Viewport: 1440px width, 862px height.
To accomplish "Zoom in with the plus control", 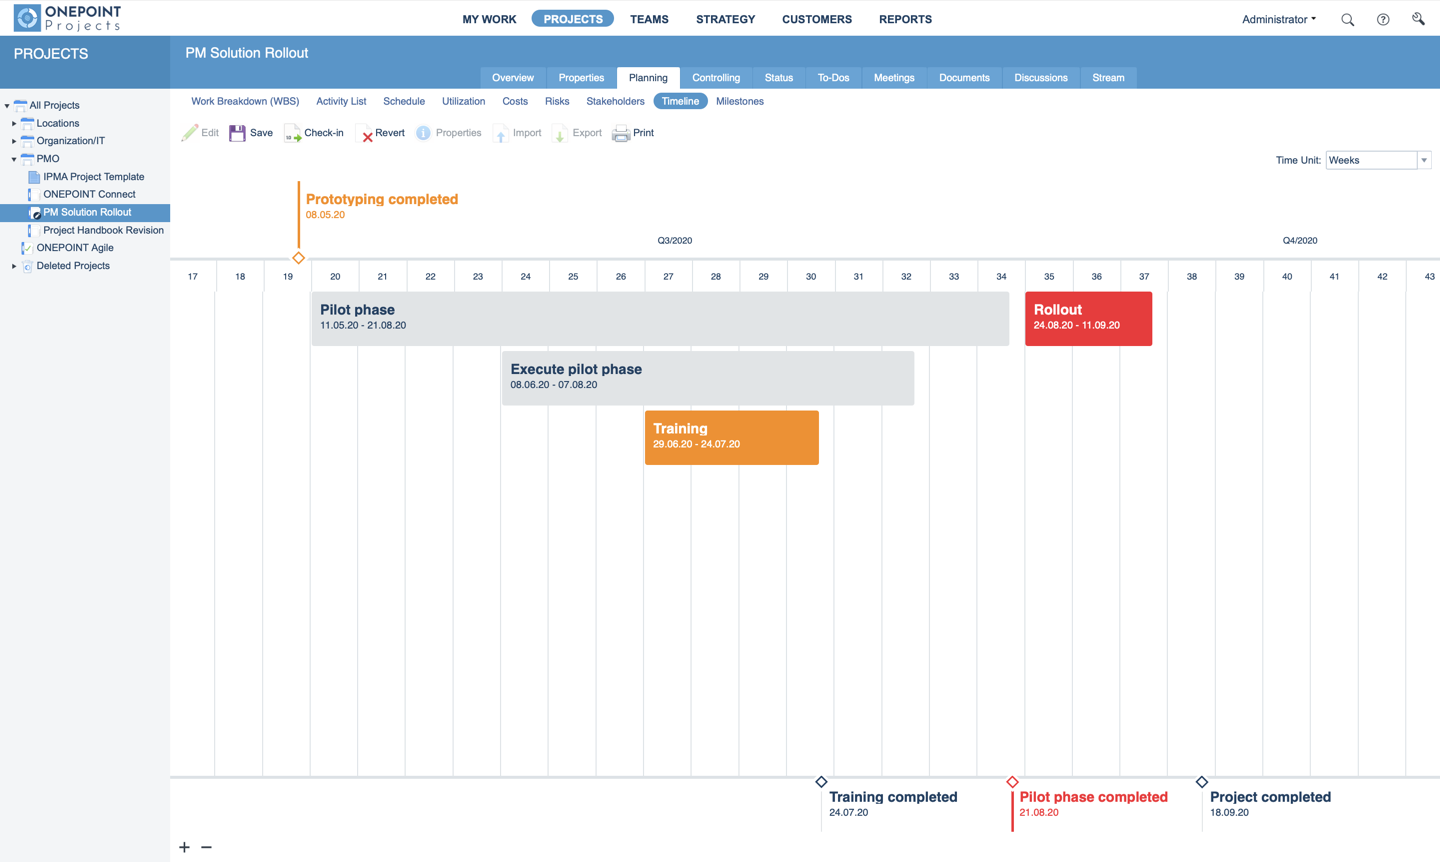I will (184, 847).
